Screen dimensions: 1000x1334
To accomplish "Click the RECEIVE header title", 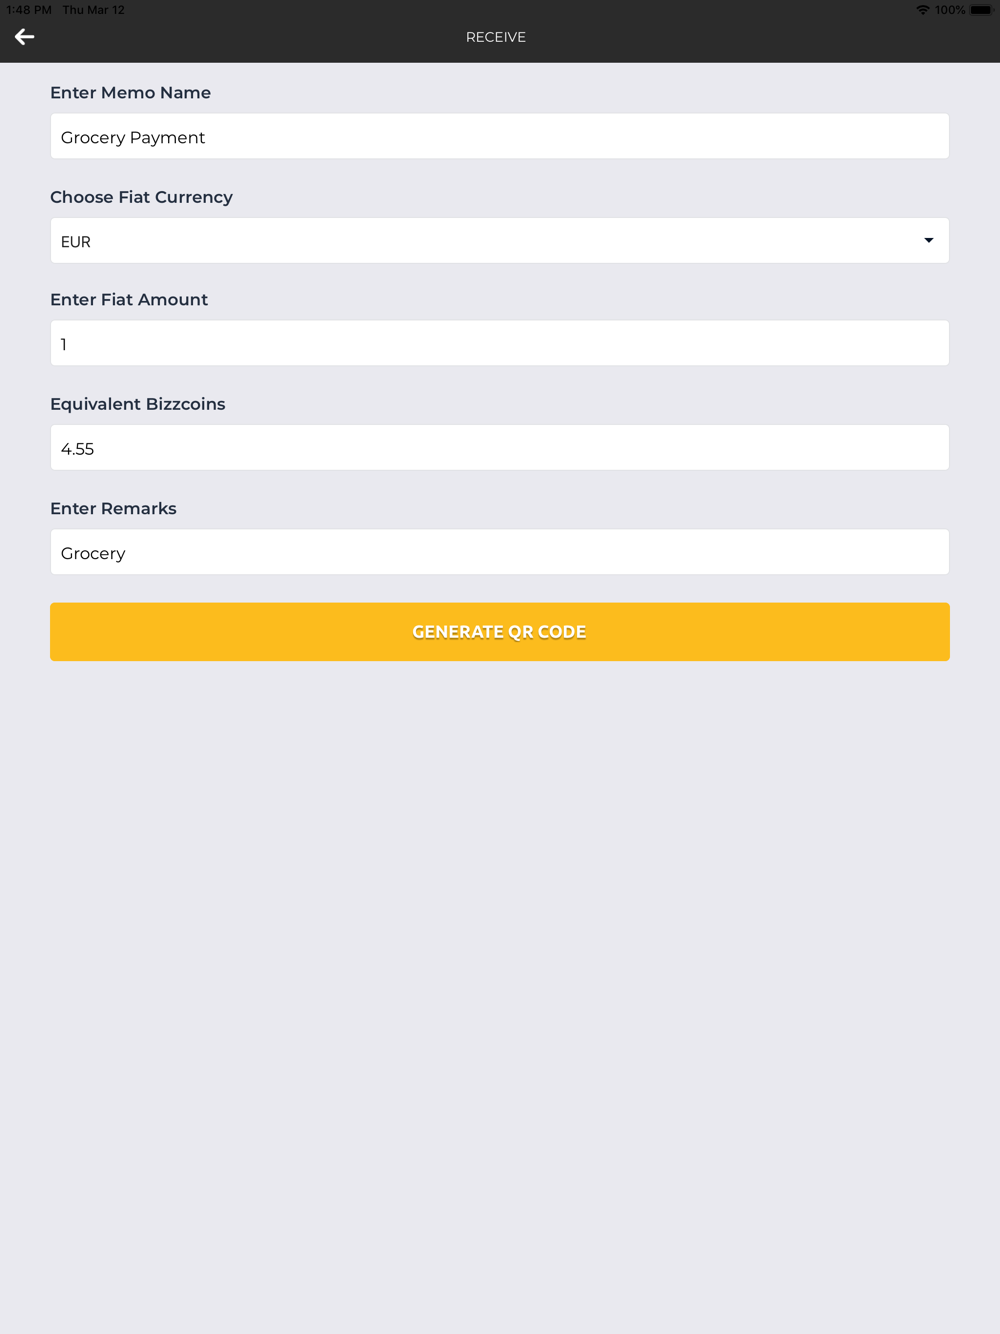I will point(496,37).
